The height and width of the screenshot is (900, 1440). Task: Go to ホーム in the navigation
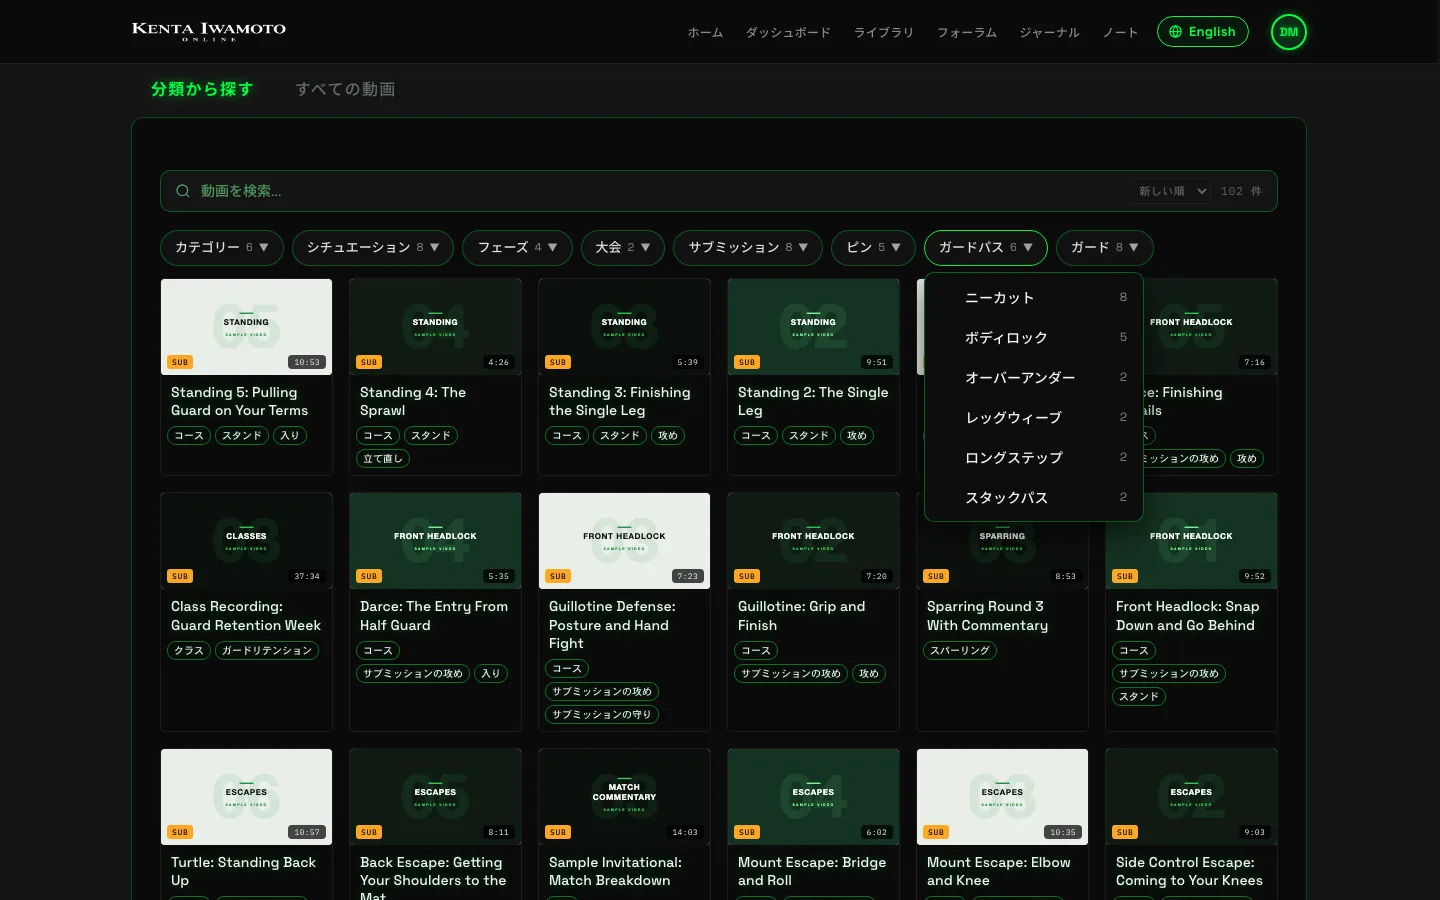pos(705,32)
